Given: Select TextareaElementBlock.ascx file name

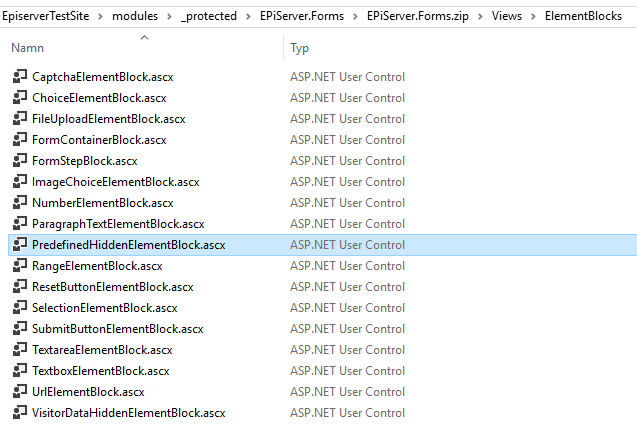Looking at the screenshot, I should (x=102, y=350).
